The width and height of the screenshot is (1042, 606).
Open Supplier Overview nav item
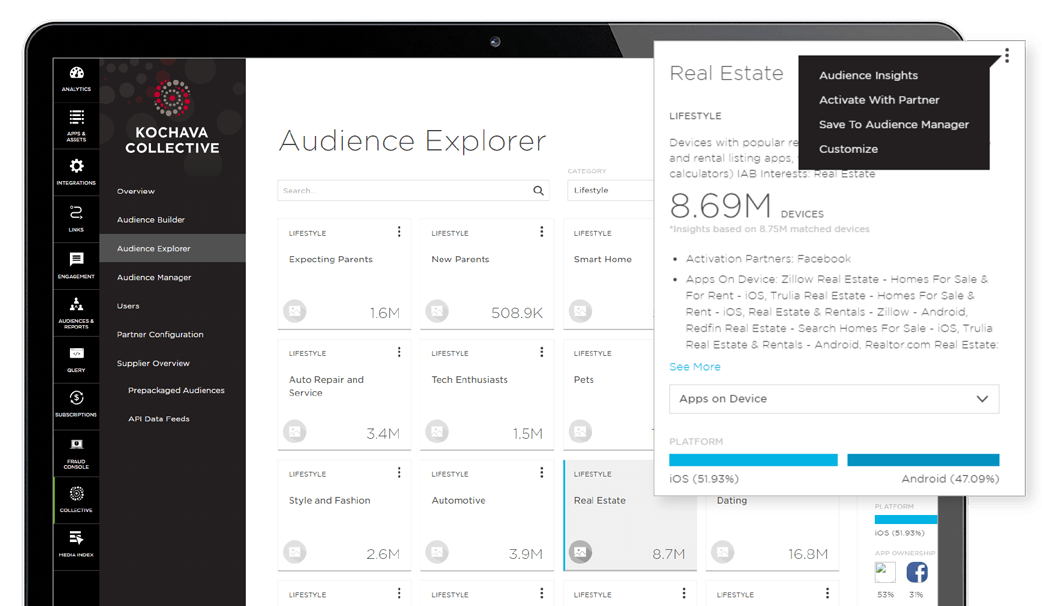pyautogui.click(x=154, y=363)
